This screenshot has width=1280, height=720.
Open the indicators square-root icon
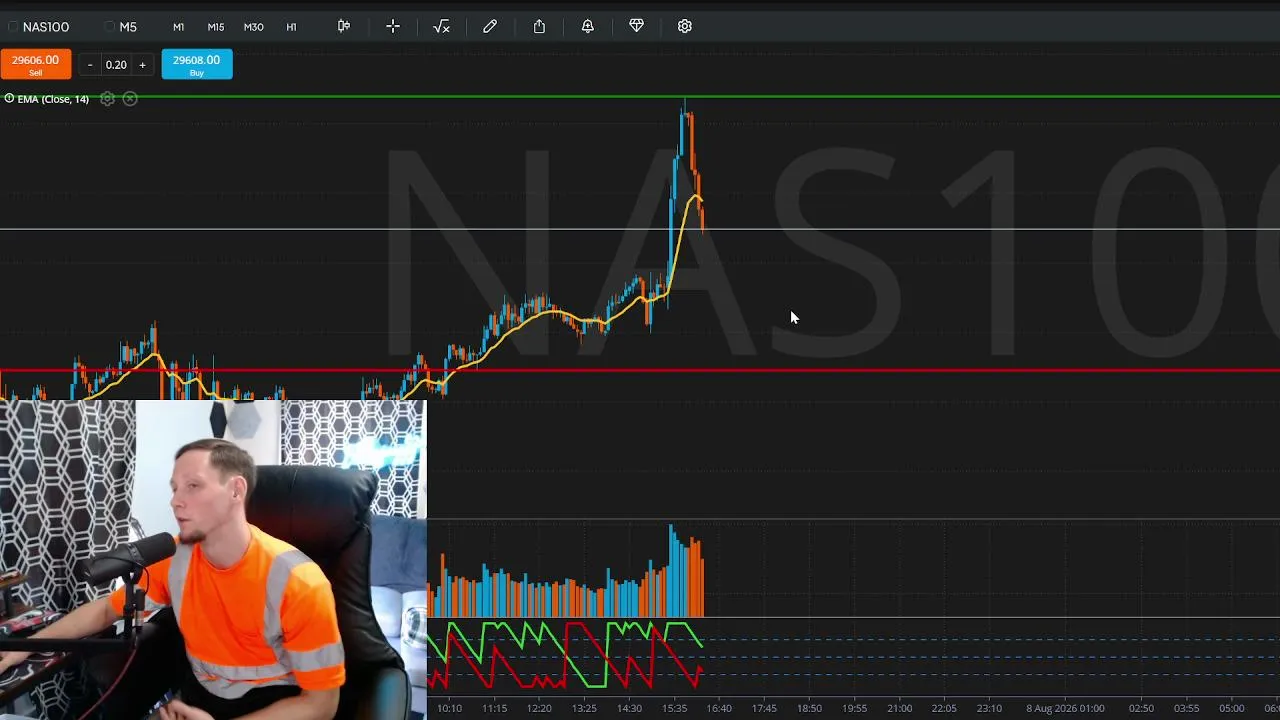pyautogui.click(x=441, y=26)
